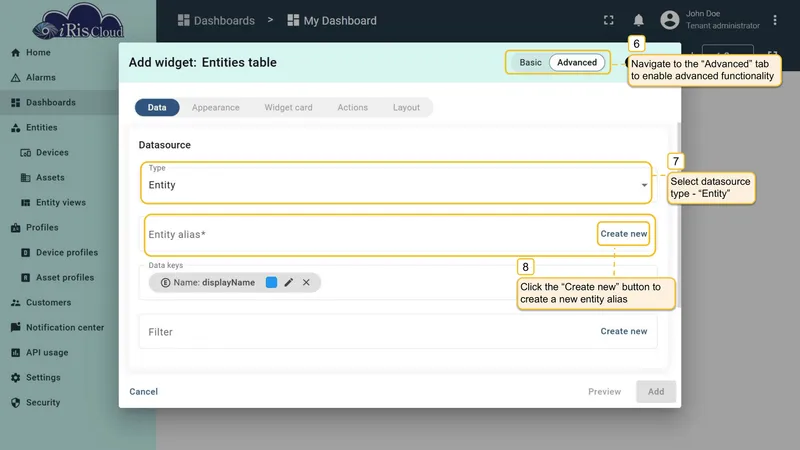Remove the displayName data key
This screenshot has height=450, width=800.
[x=306, y=282]
